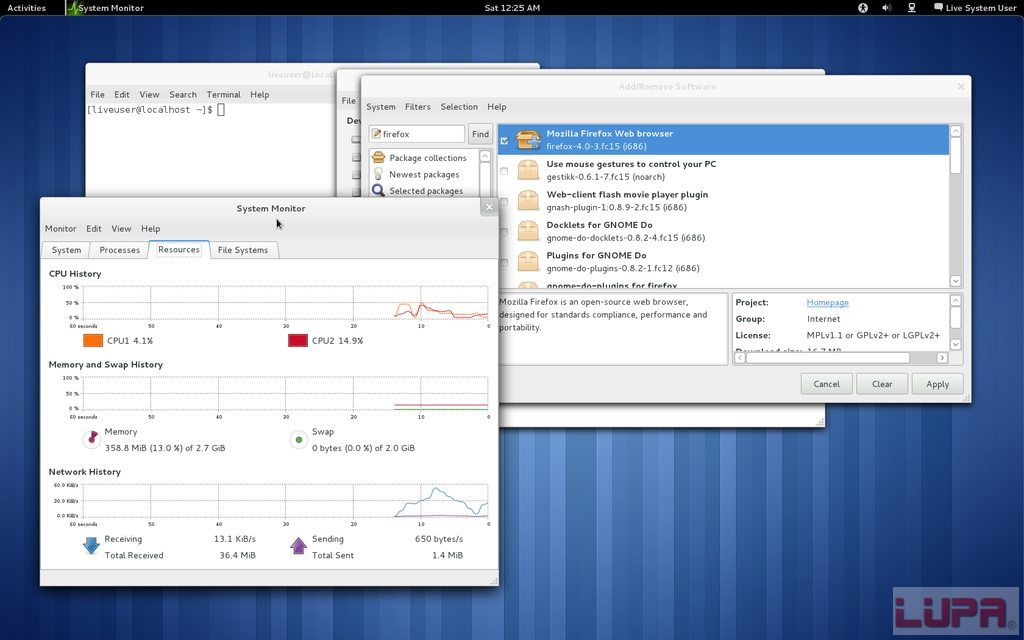The image size is (1024, 640).
Task: Click the Mozilla Firefox package icon
Action: click(x=528, y=140)
